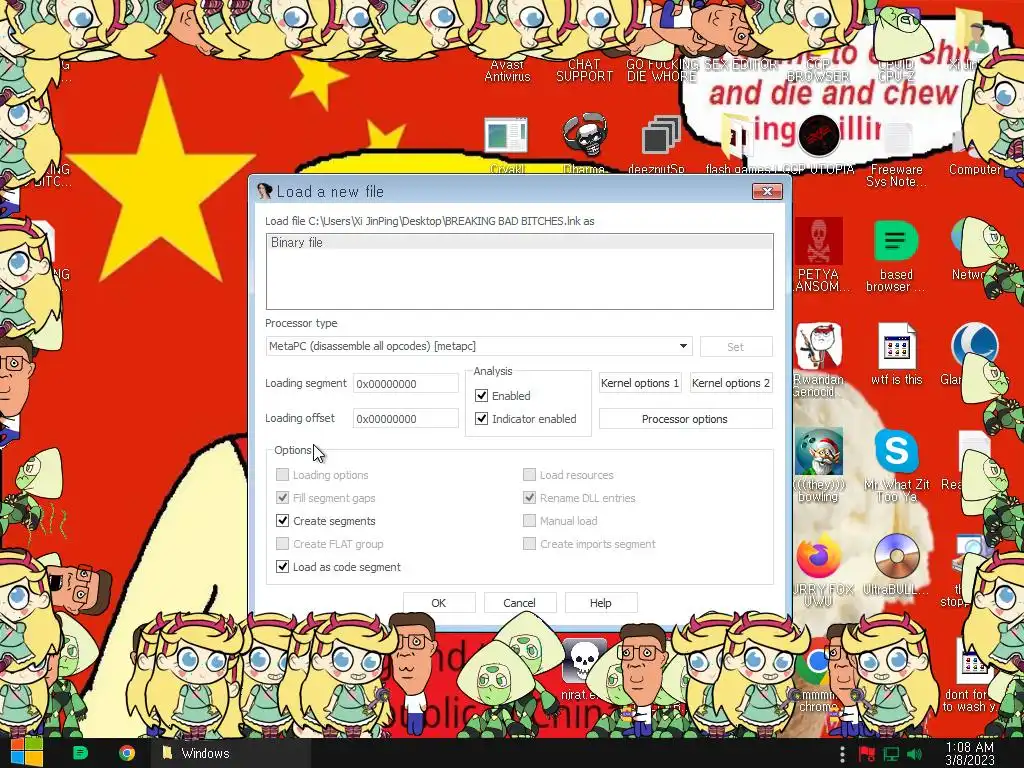Click the volume speaker tray icon
This screenshot has width=1024, height=768.
pos(914,754)
